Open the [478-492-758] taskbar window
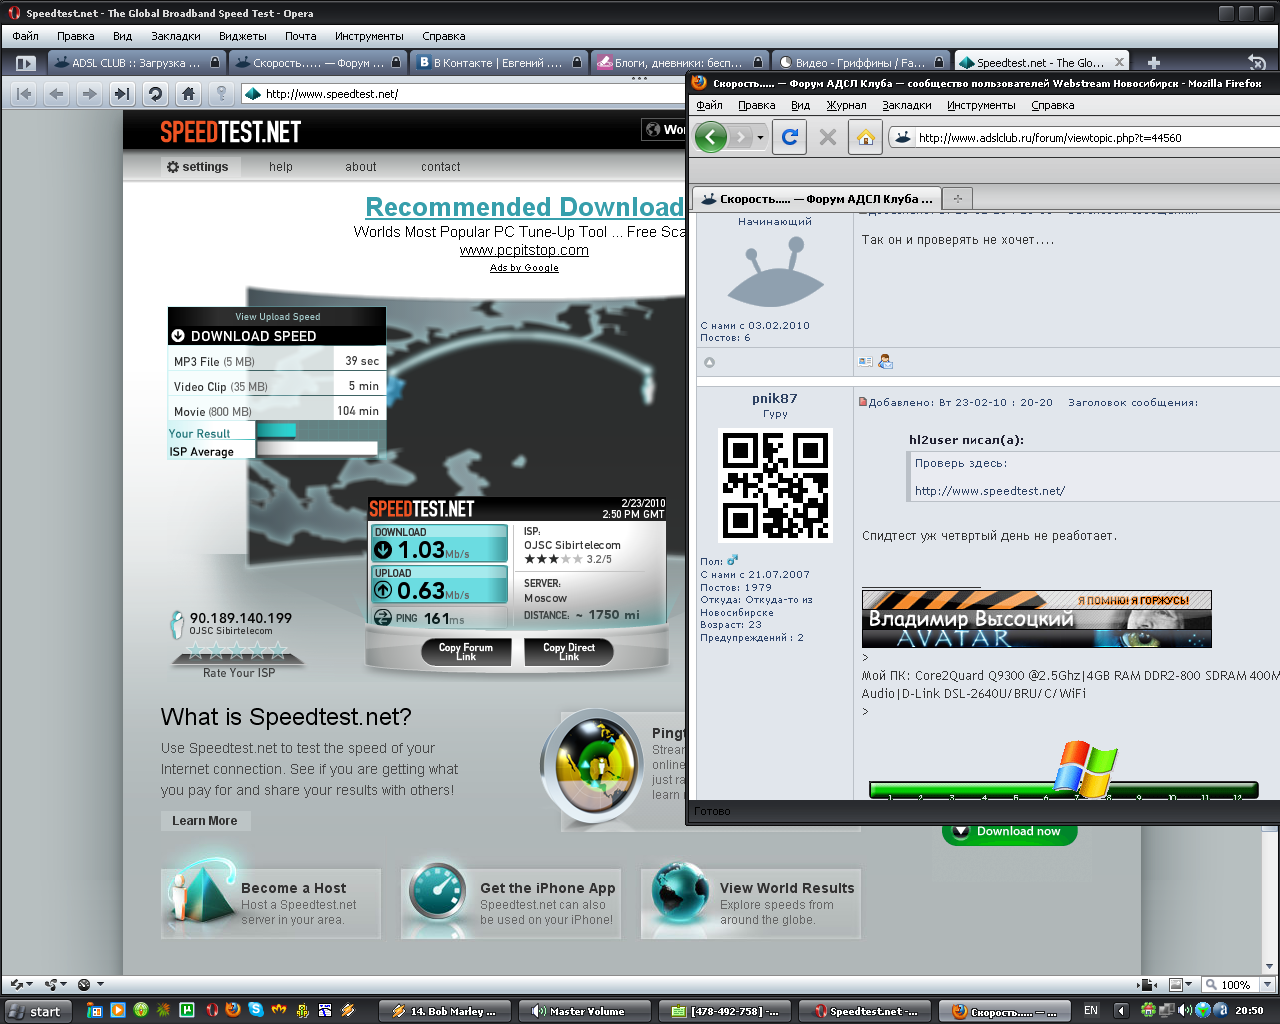The height and width of the screenshot is (1024, 1280). point(725,1011)
